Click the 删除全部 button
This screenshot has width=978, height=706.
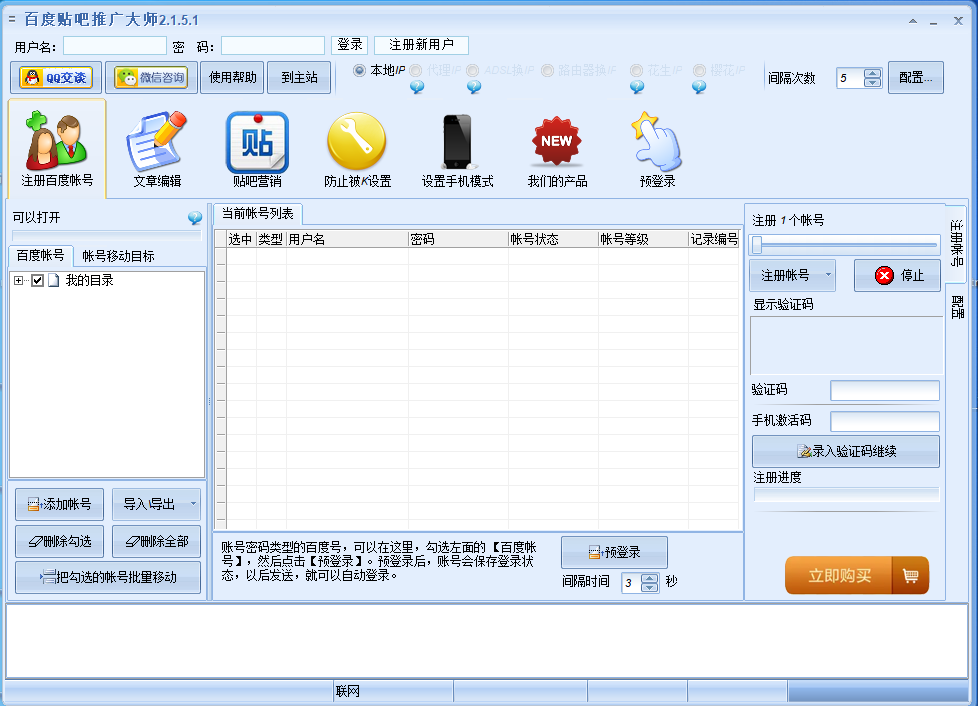coord(157,541)
